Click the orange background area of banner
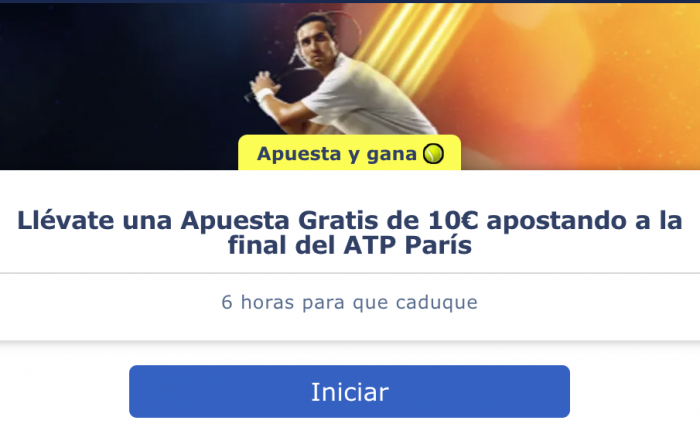 point(580,89)
